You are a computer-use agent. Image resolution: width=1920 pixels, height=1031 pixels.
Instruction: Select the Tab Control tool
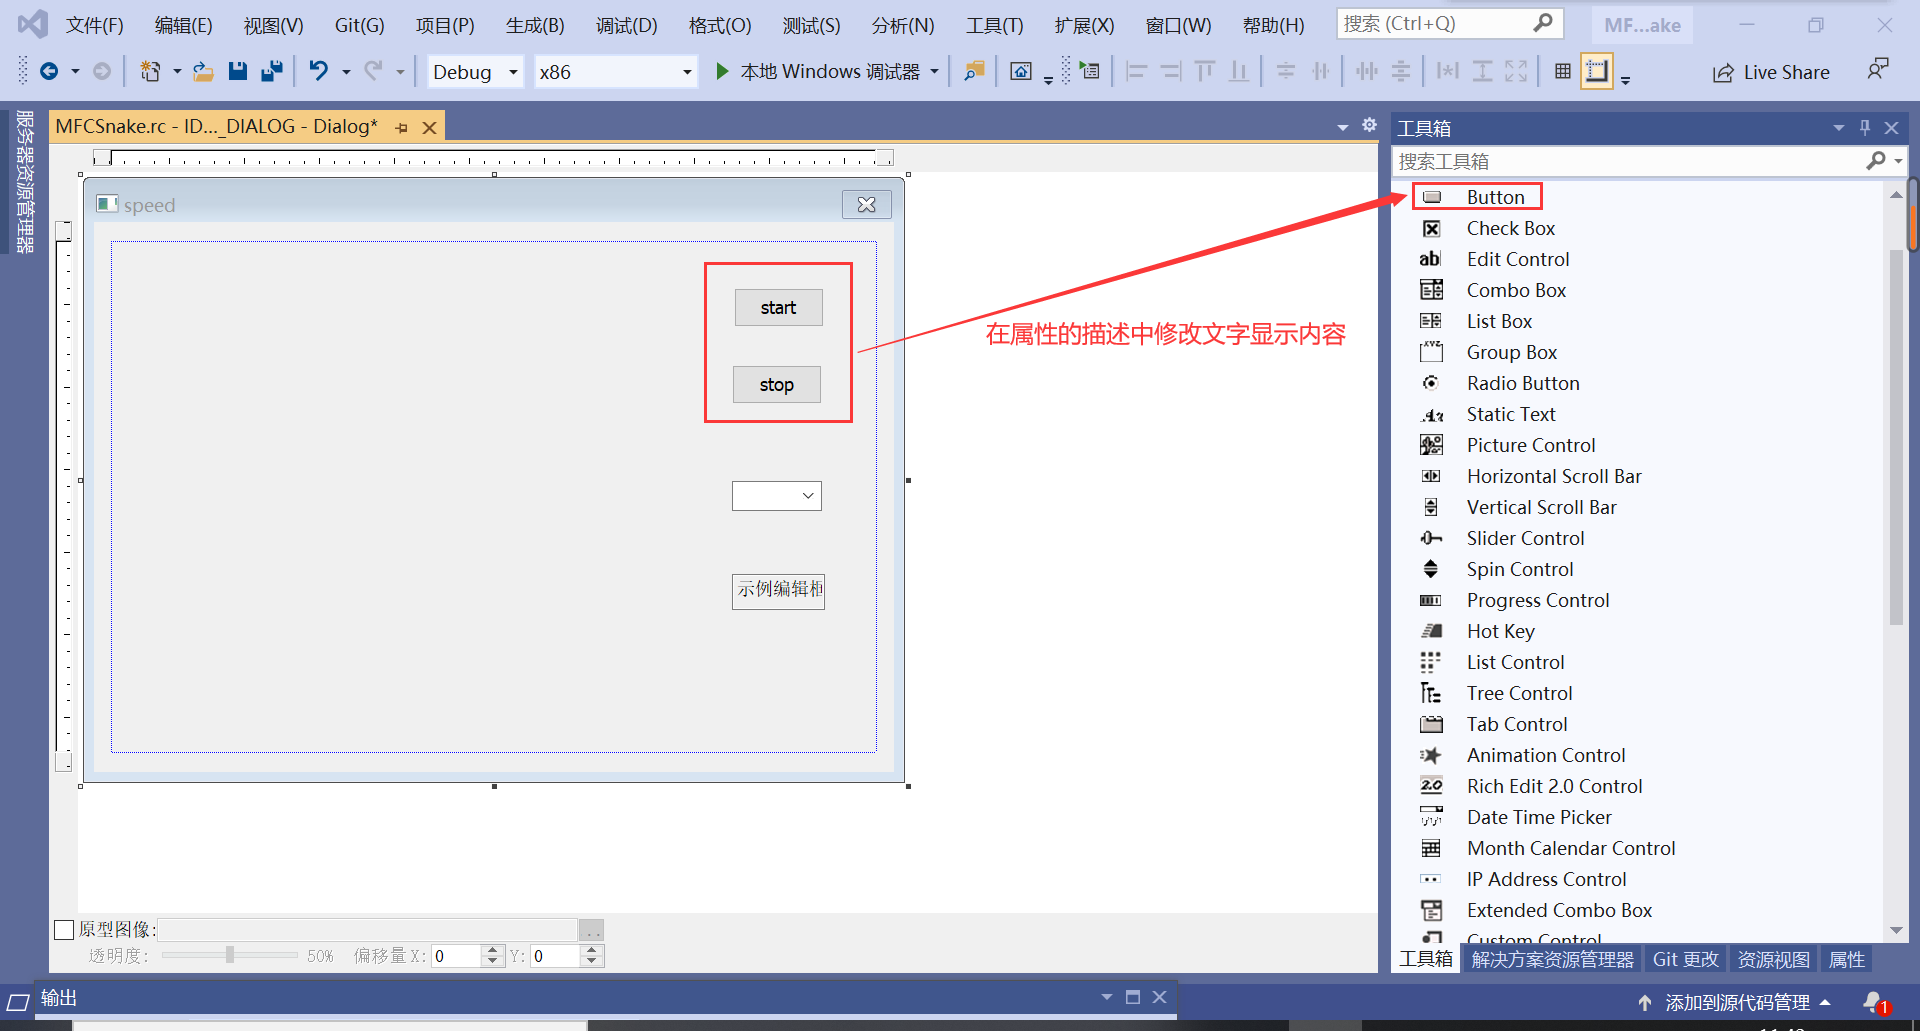1517,724
